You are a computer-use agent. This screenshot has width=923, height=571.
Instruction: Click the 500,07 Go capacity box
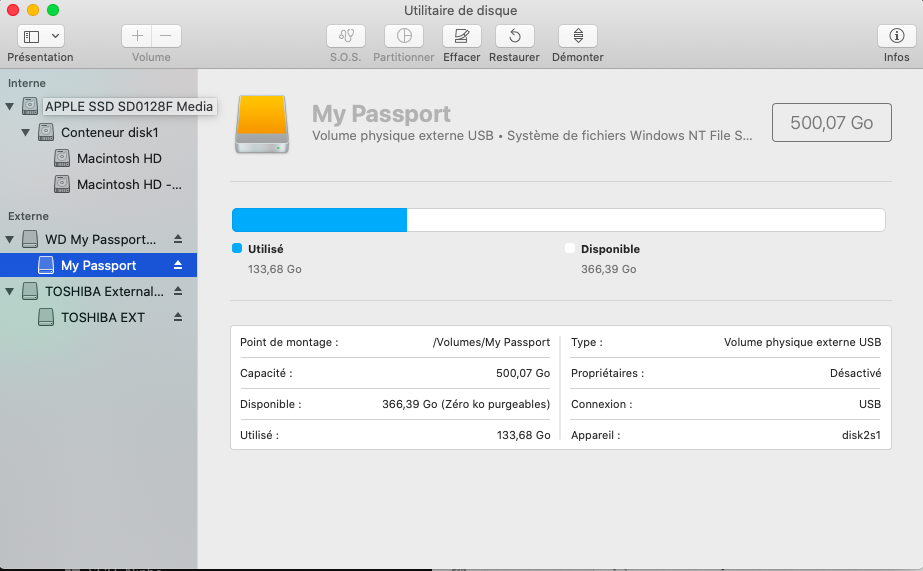(831, 123)
